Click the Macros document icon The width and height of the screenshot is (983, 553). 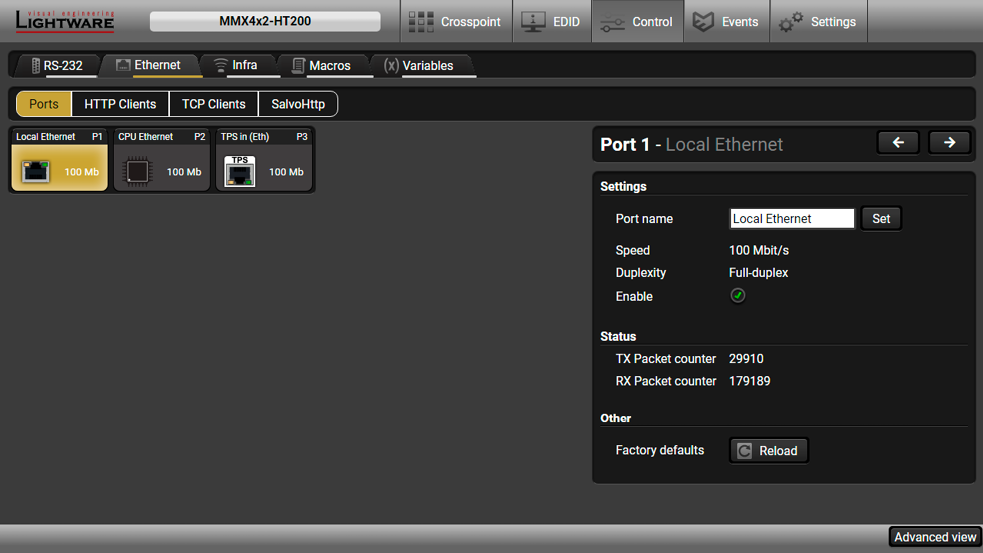point(298,65)
